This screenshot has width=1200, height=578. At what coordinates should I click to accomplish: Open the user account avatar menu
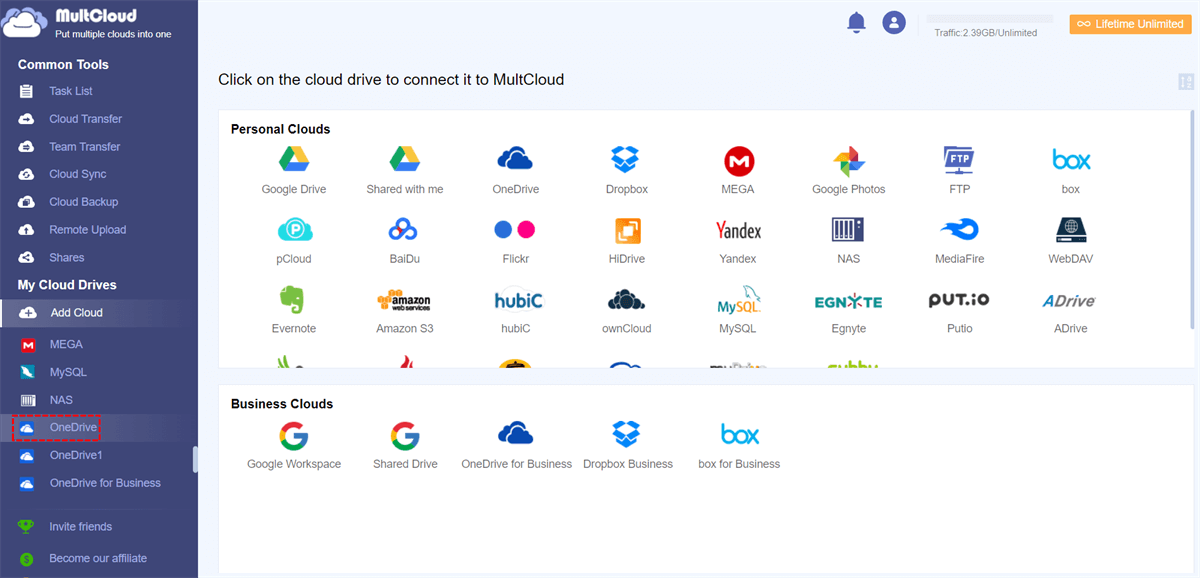[894, 23]
